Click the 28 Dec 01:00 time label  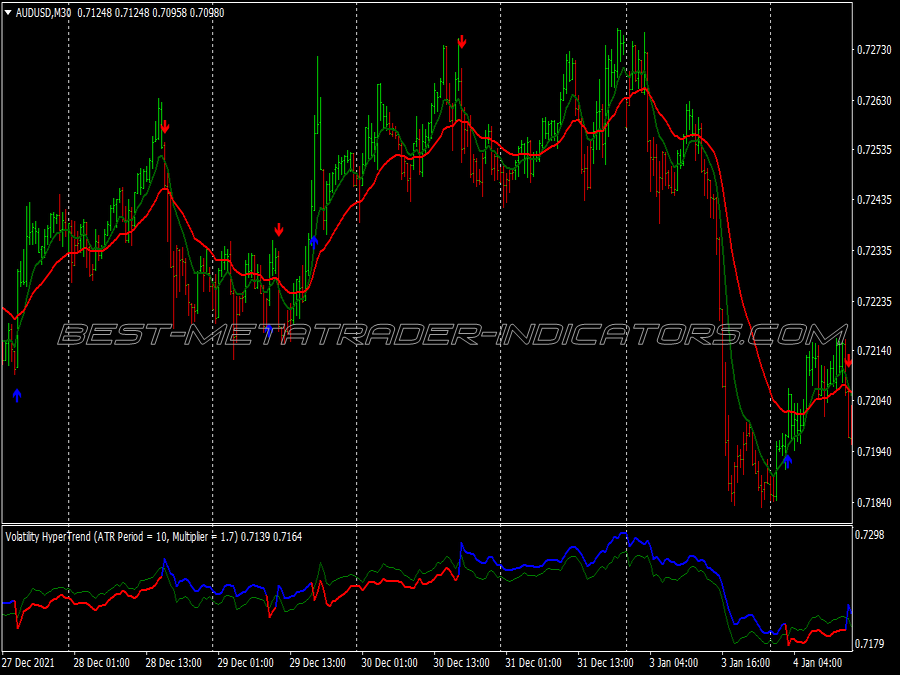[102, 663]
